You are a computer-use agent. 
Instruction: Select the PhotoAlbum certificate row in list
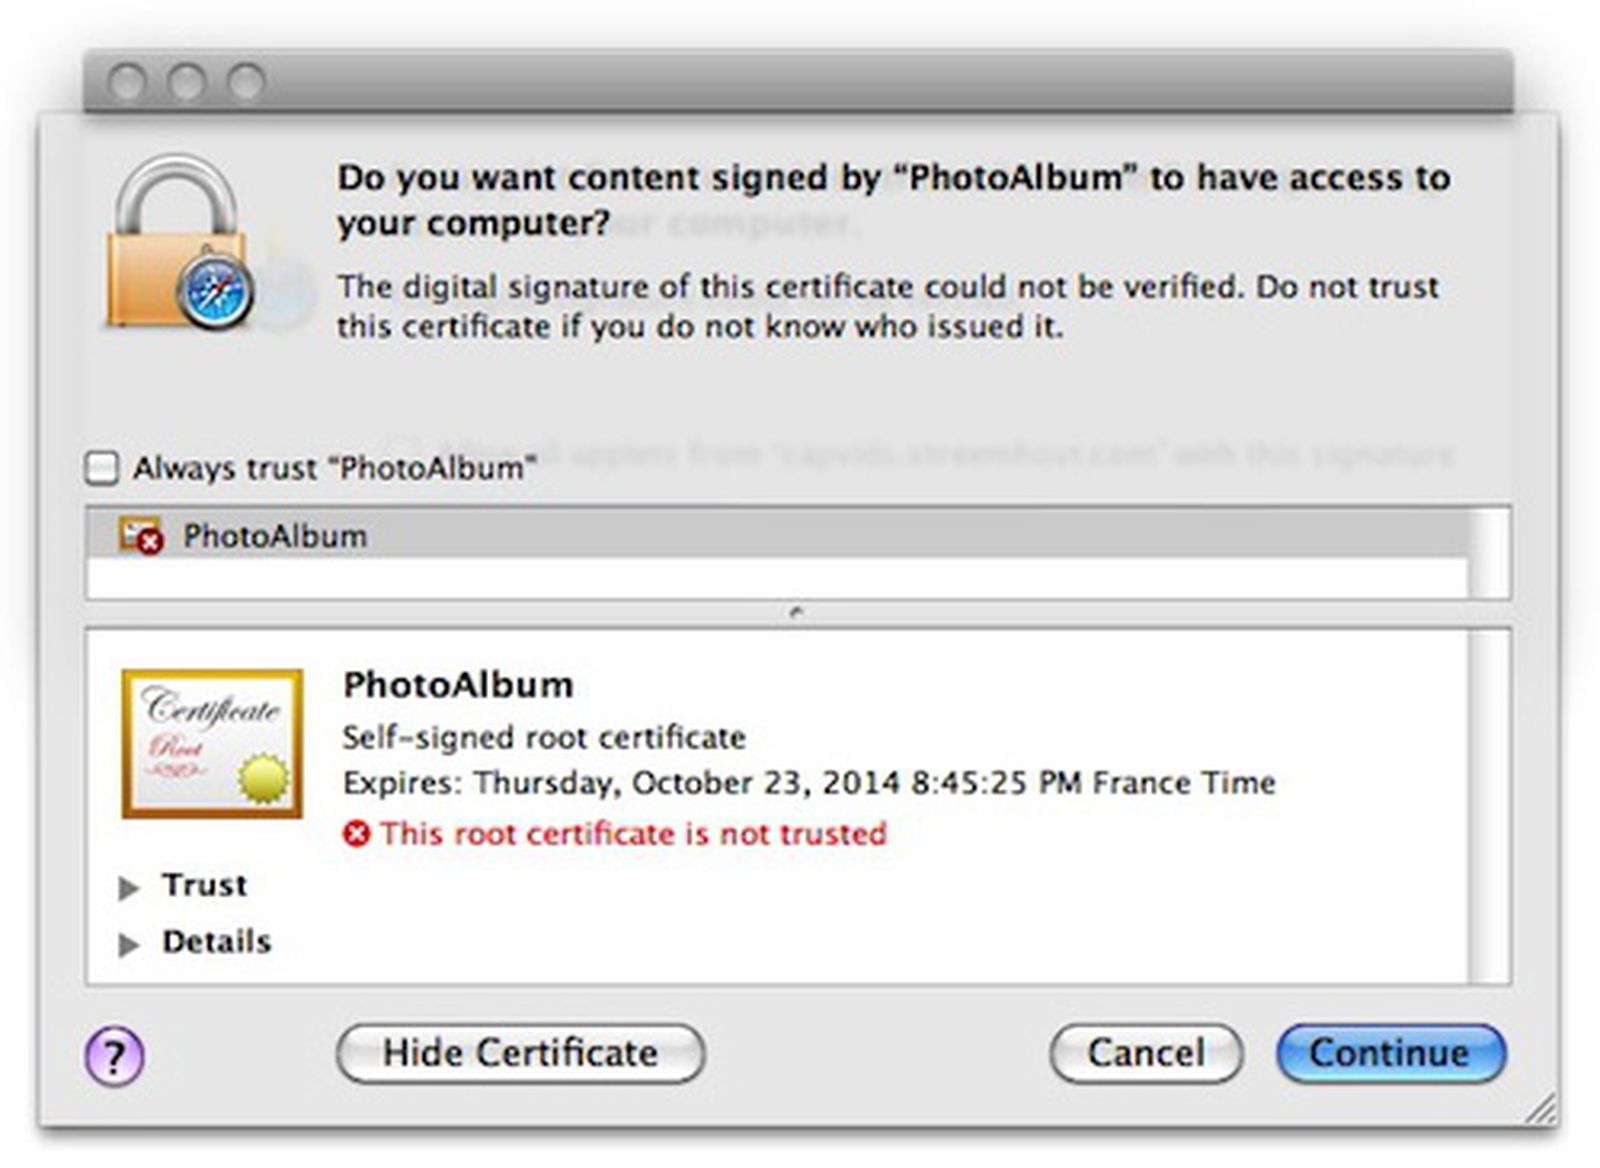(x=700, y=536)
